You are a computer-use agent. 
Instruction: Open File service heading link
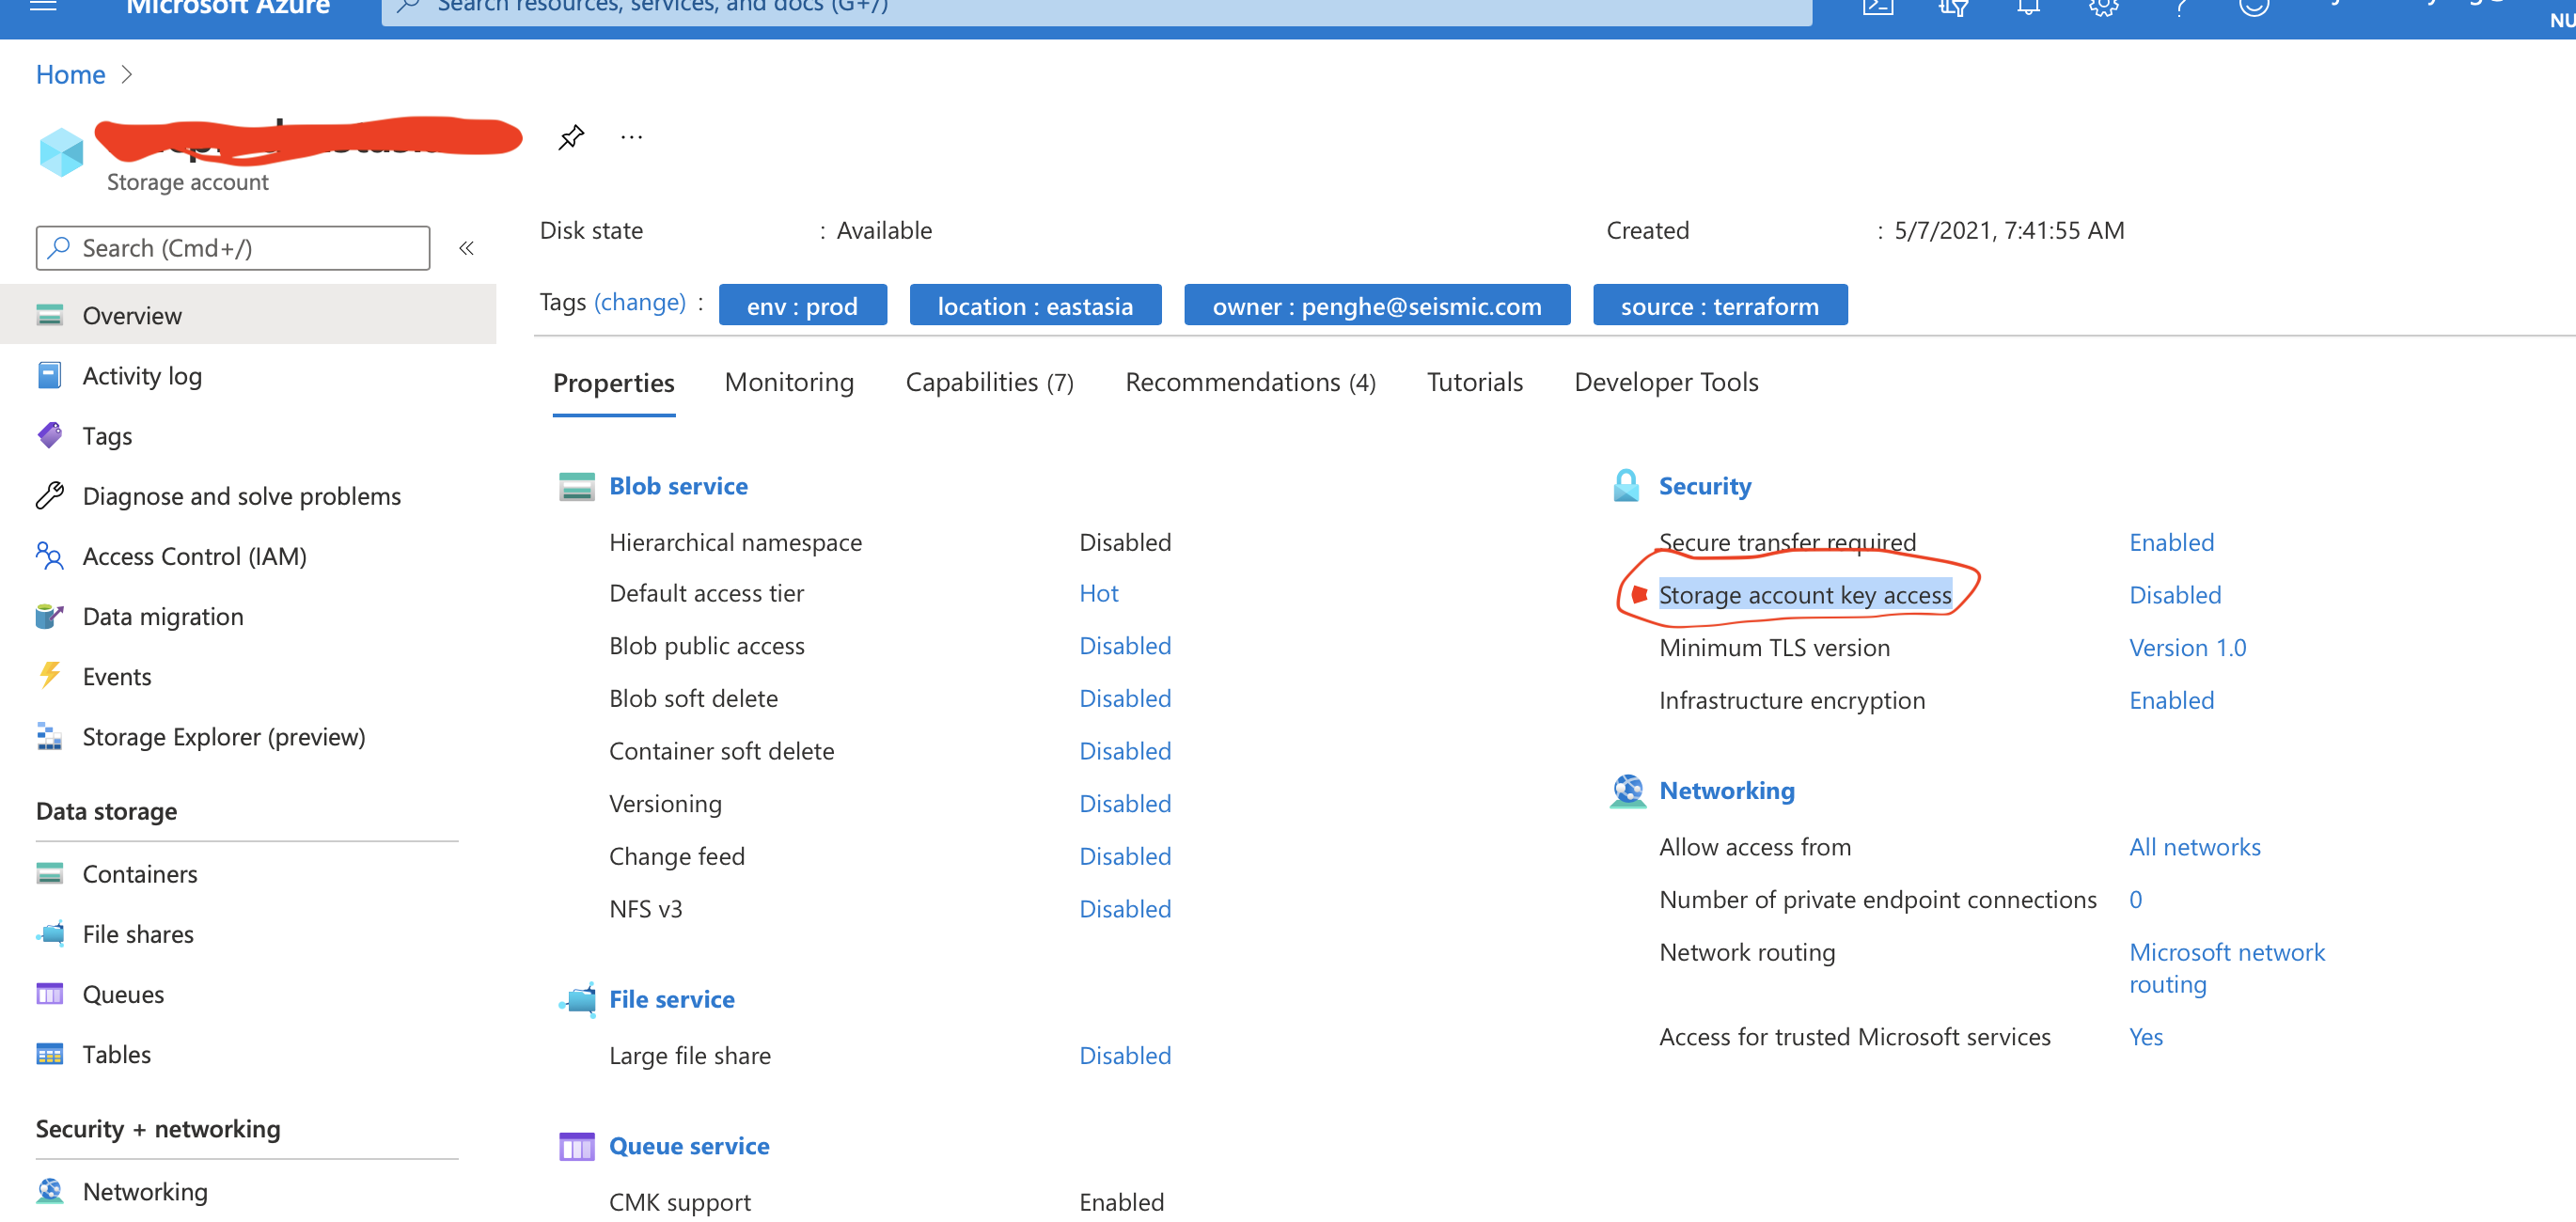click(672, 999)
